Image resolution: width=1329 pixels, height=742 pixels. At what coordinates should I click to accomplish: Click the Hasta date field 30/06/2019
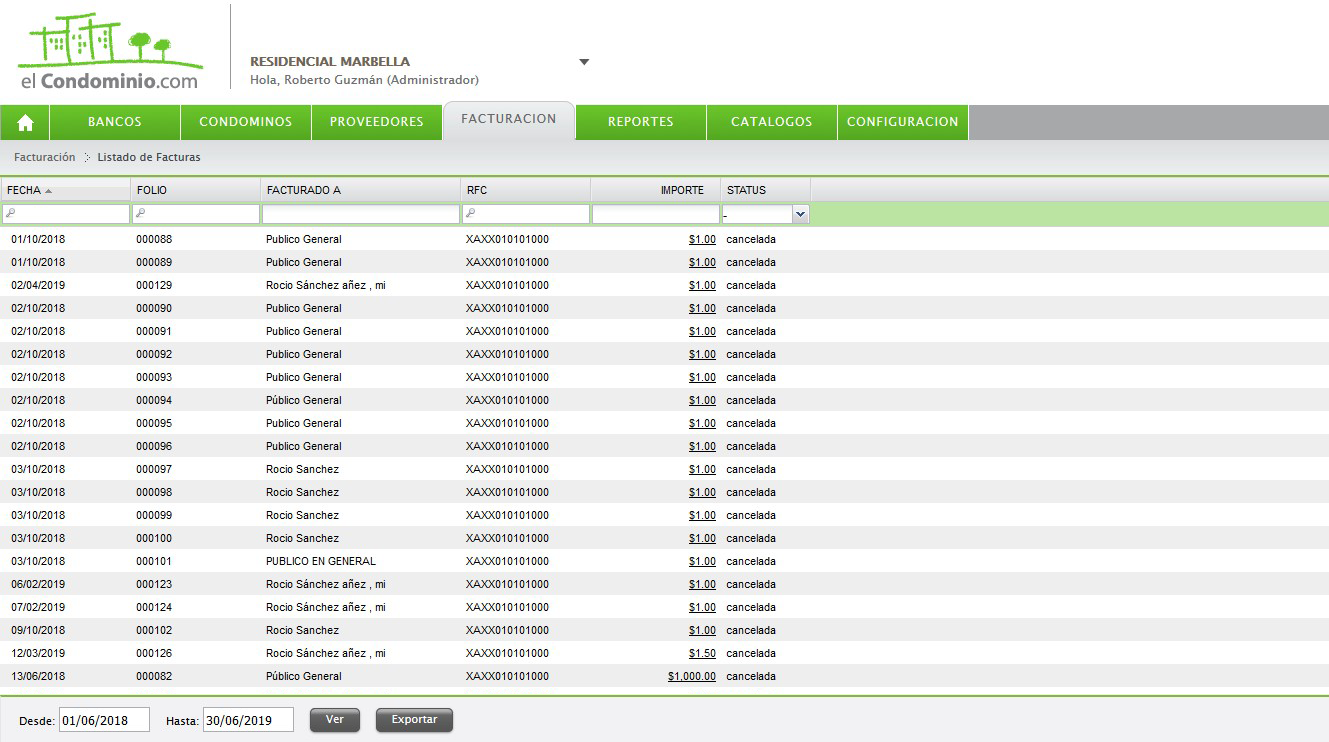pyautogui.click(x=248, y=720)
